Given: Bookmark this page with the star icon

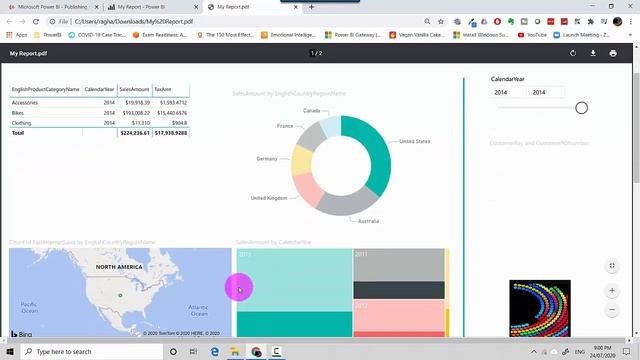Looking at the screenshot, I should [441, 22].
